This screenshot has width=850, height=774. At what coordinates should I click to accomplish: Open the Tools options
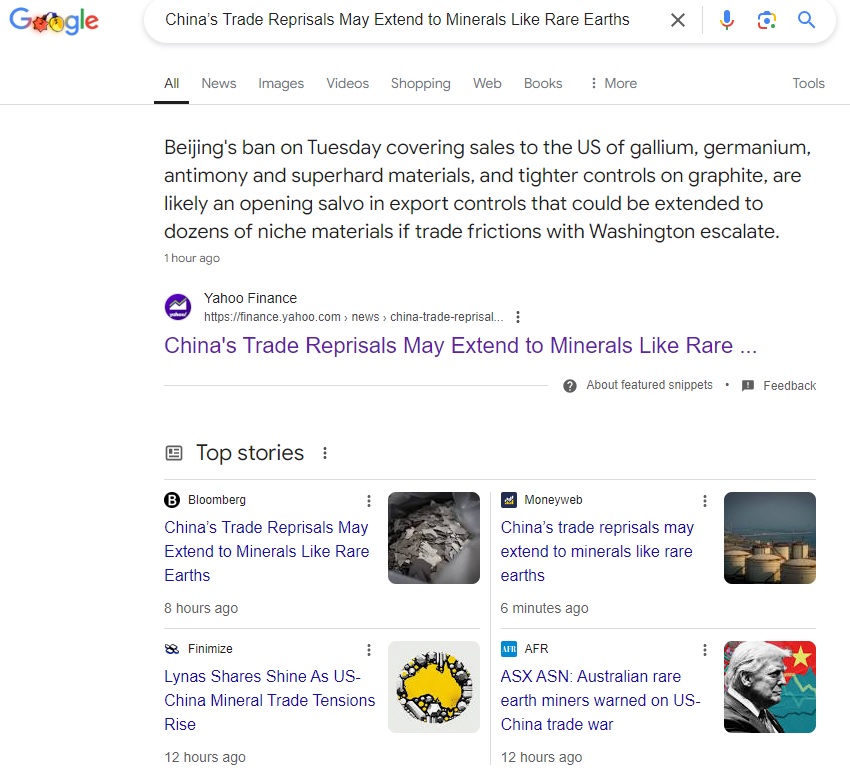808,83
